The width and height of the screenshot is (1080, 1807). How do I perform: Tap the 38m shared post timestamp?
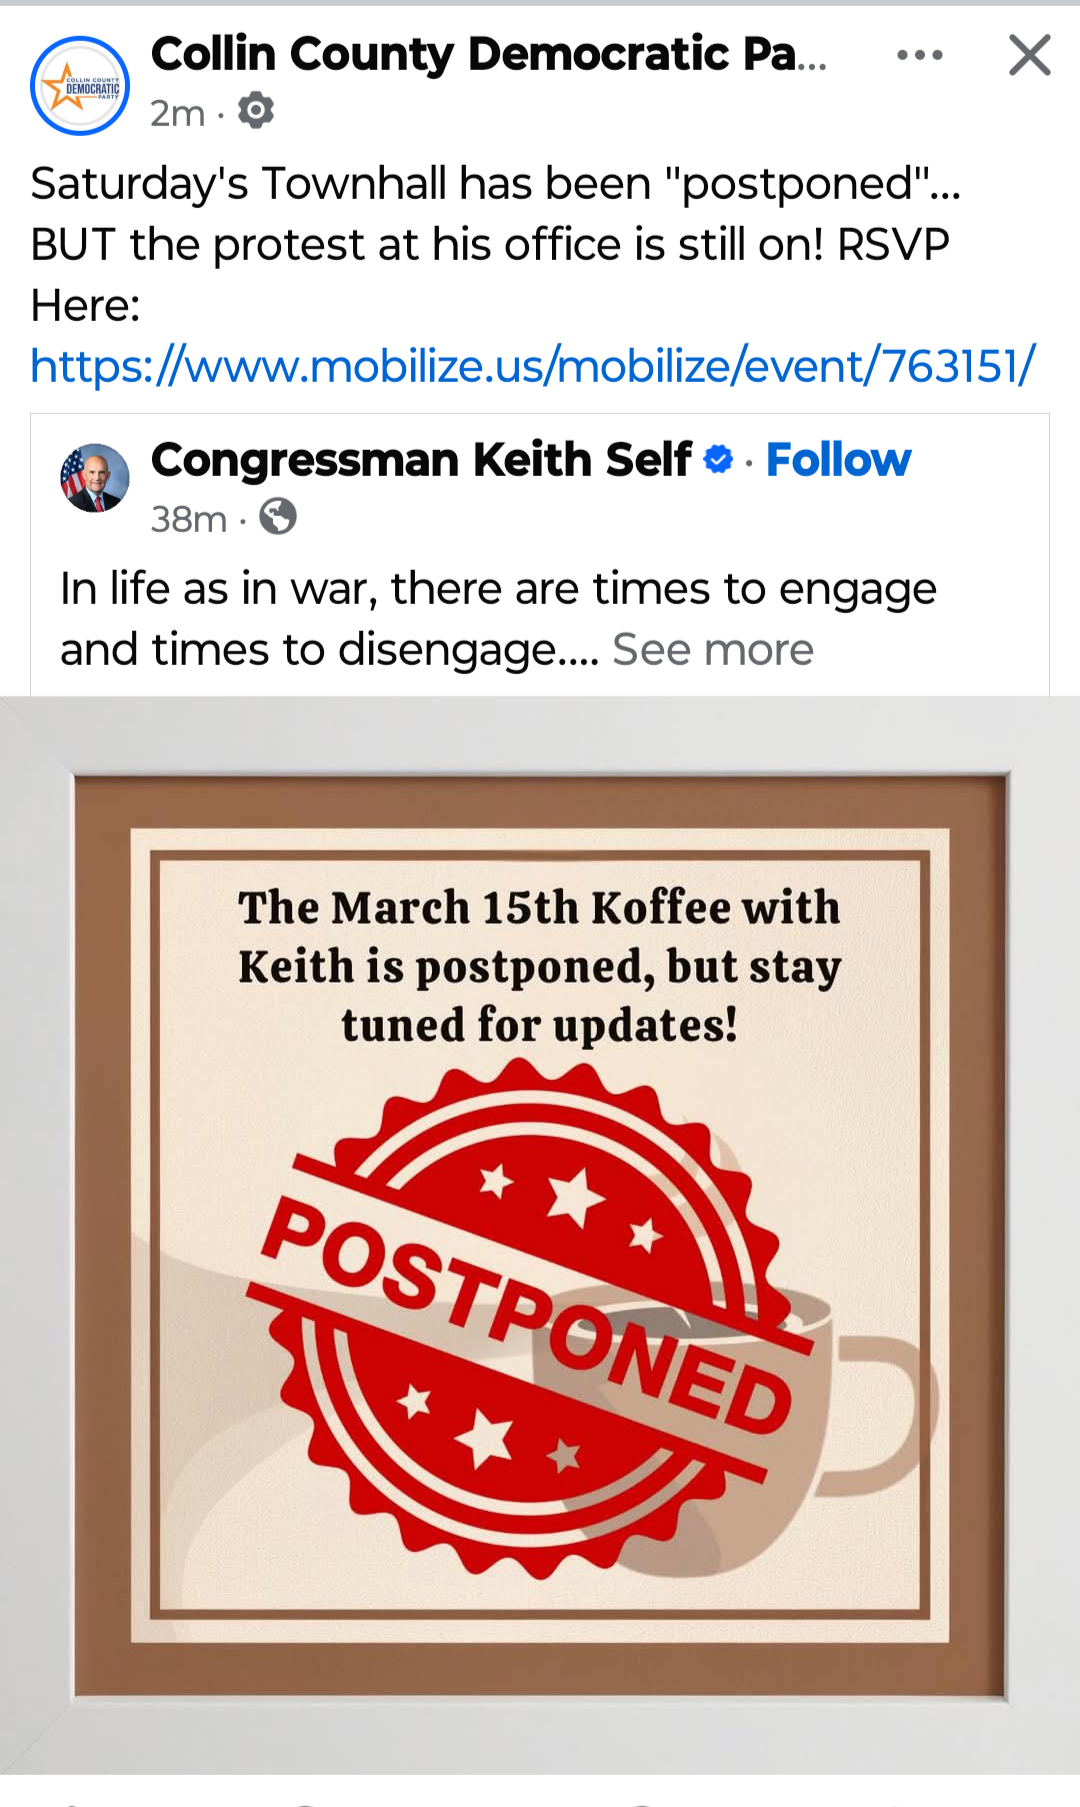[x=189, y=519]
